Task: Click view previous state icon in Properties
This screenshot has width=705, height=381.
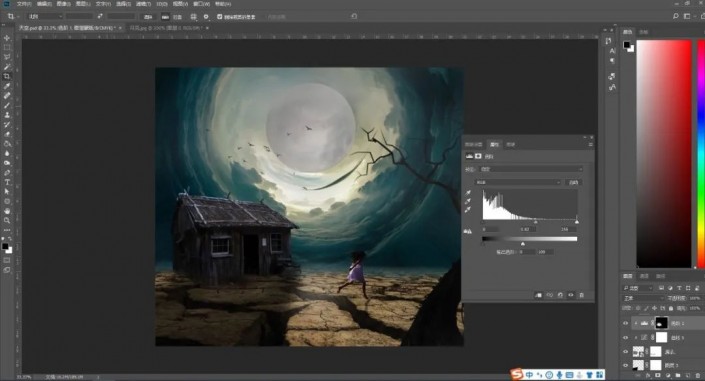Action: click(549, 295)
